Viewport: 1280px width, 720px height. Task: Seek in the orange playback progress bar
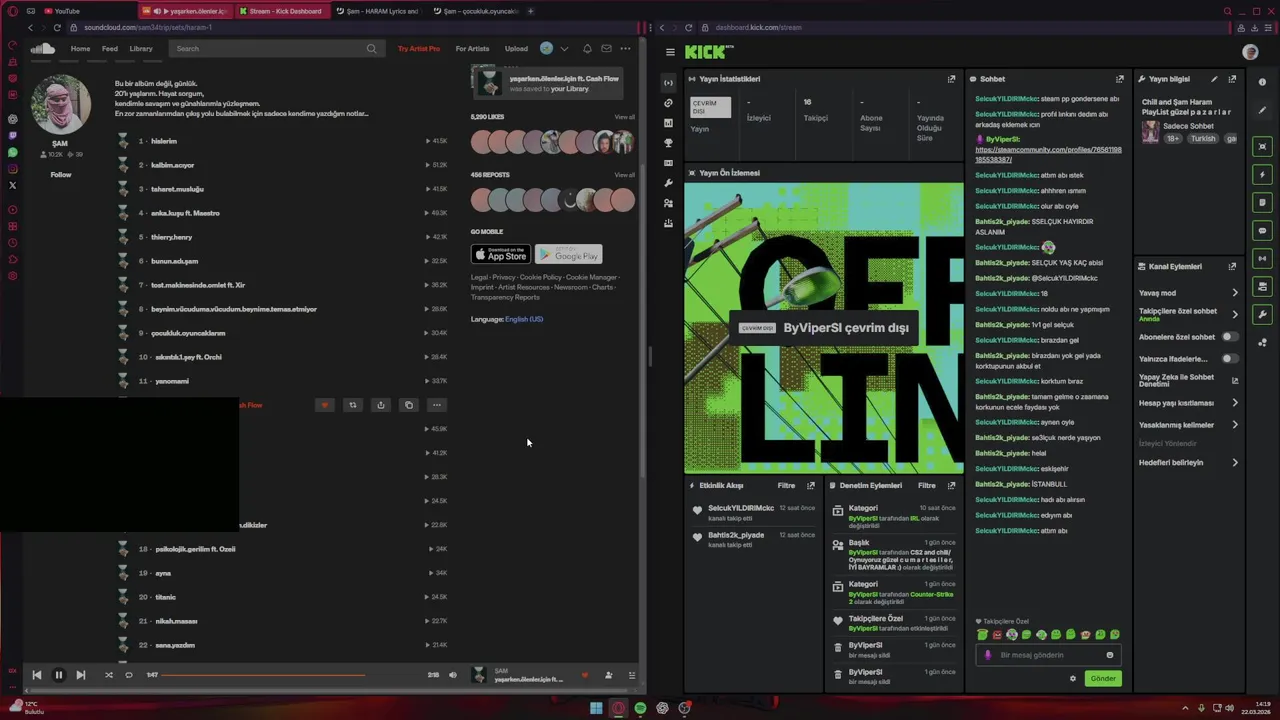tap(292, 675)
